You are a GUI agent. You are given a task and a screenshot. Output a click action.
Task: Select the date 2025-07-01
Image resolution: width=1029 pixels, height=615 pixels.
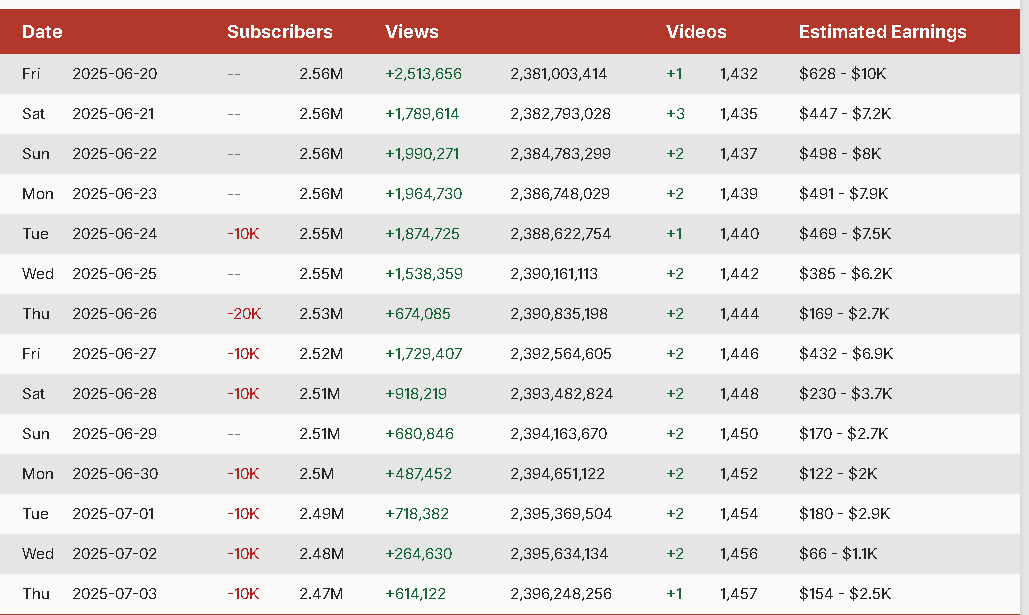pos(113,514)
